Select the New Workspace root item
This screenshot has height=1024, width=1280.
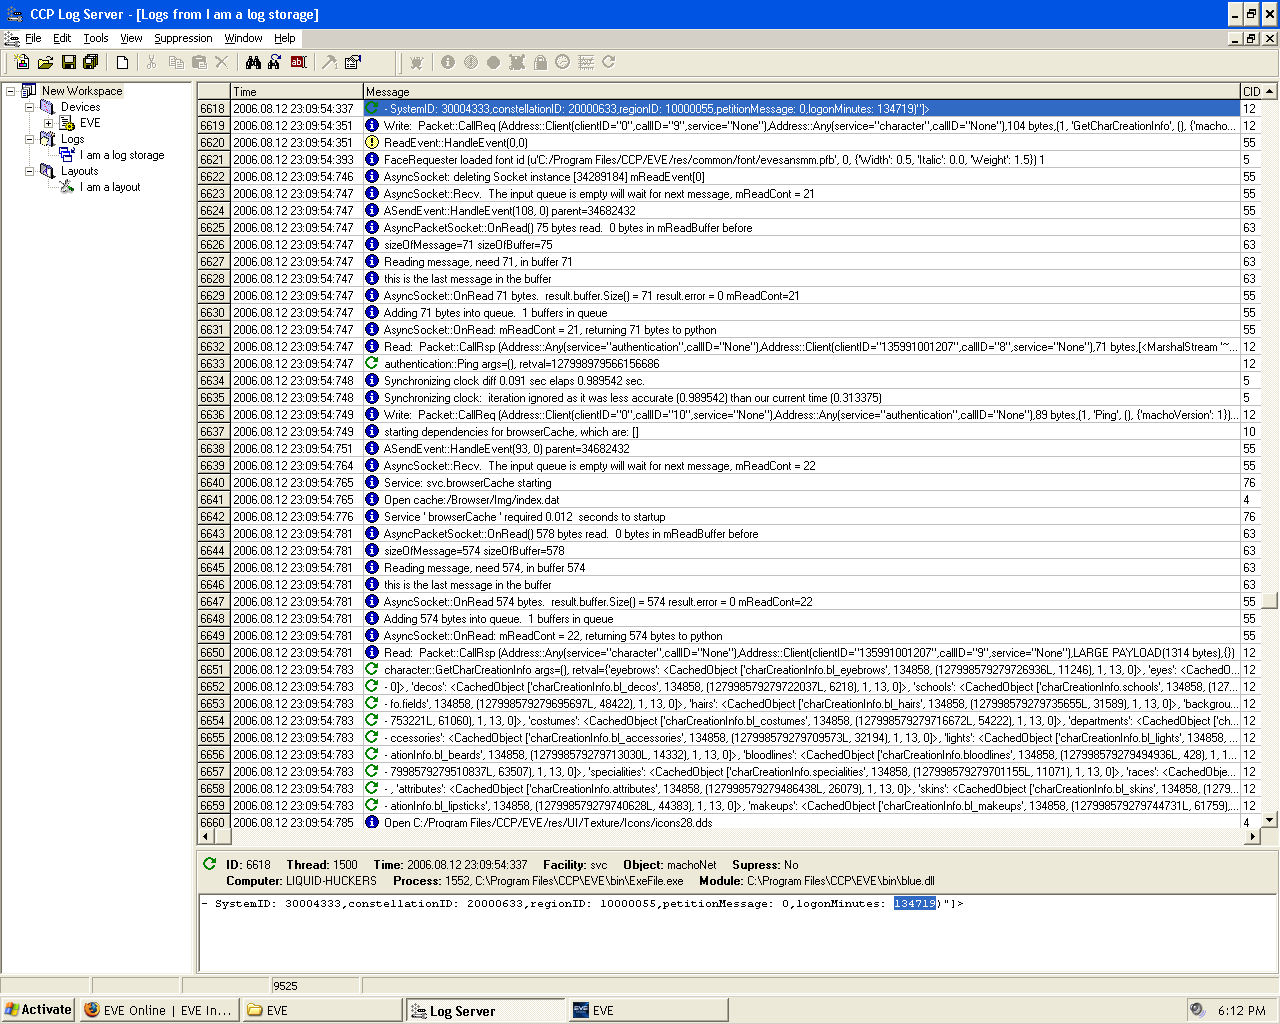82,91
